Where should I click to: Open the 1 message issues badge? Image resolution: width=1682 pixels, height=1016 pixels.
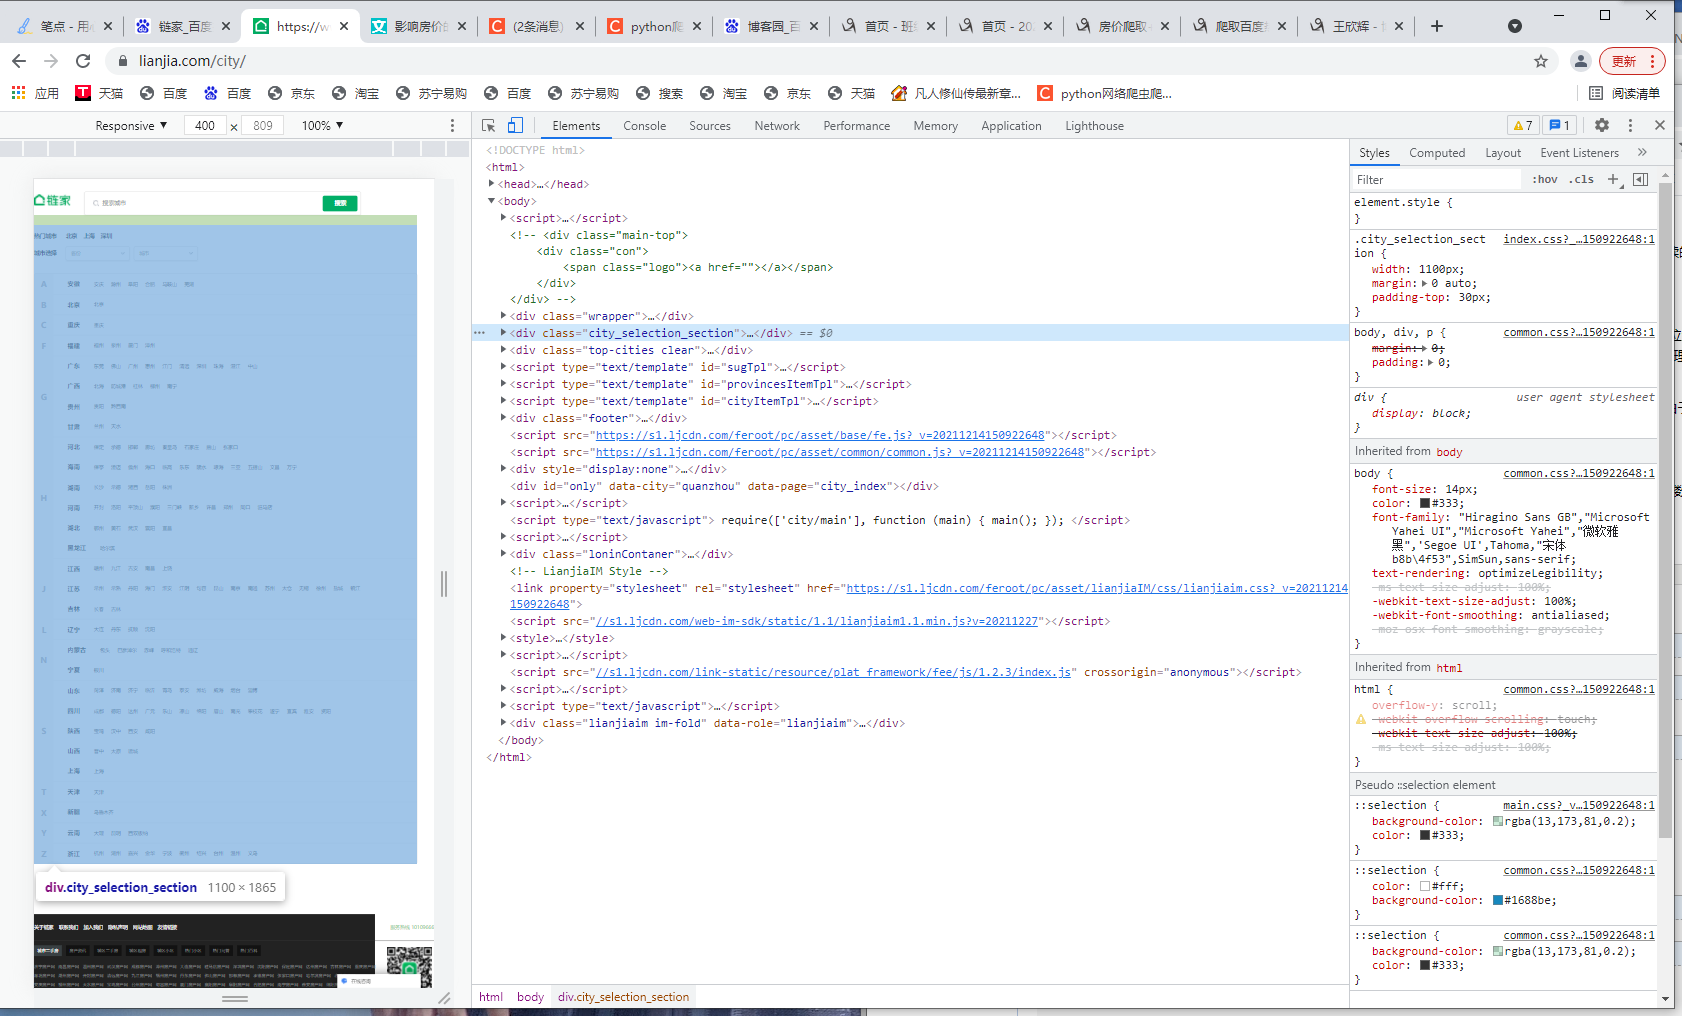point(1559,125)
